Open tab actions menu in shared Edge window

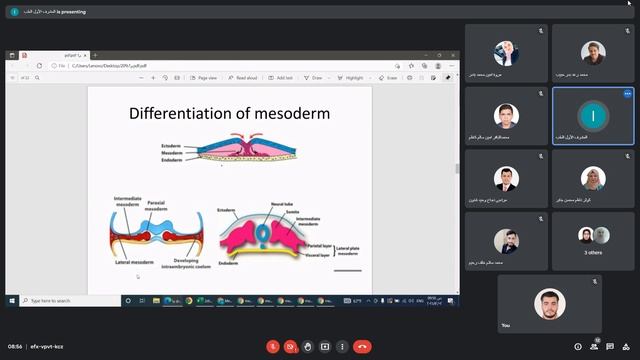point(12,55)
